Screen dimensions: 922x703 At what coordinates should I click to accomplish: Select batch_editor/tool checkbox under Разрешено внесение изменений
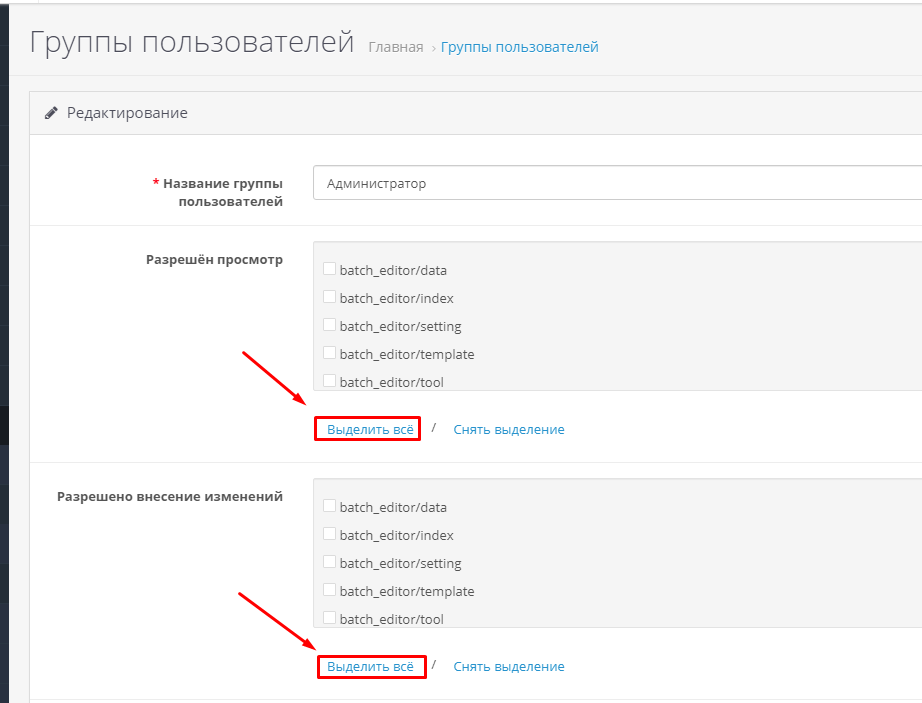click(x=329, y=618)
